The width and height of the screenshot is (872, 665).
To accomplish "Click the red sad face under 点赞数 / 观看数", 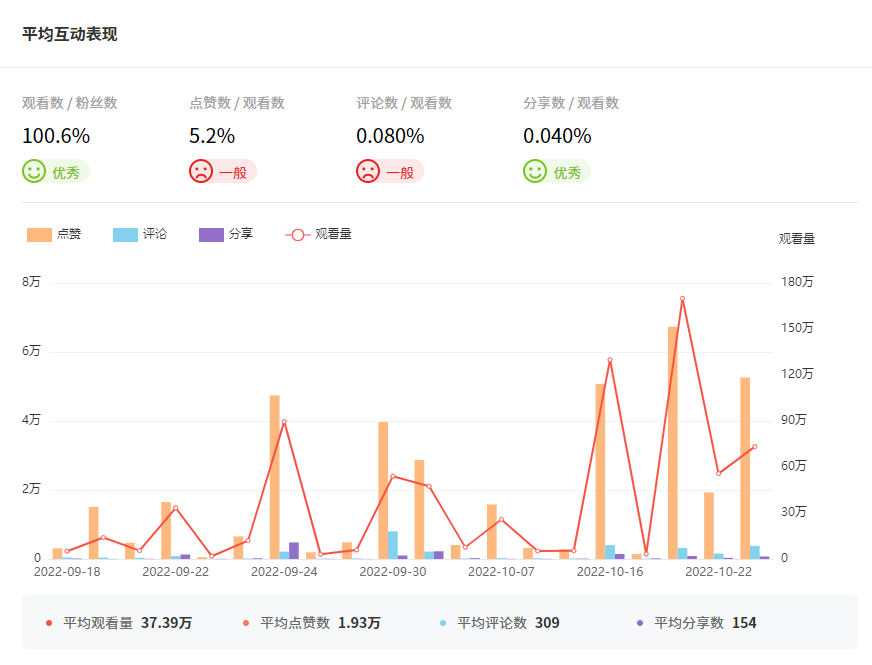I will [201, 171].
